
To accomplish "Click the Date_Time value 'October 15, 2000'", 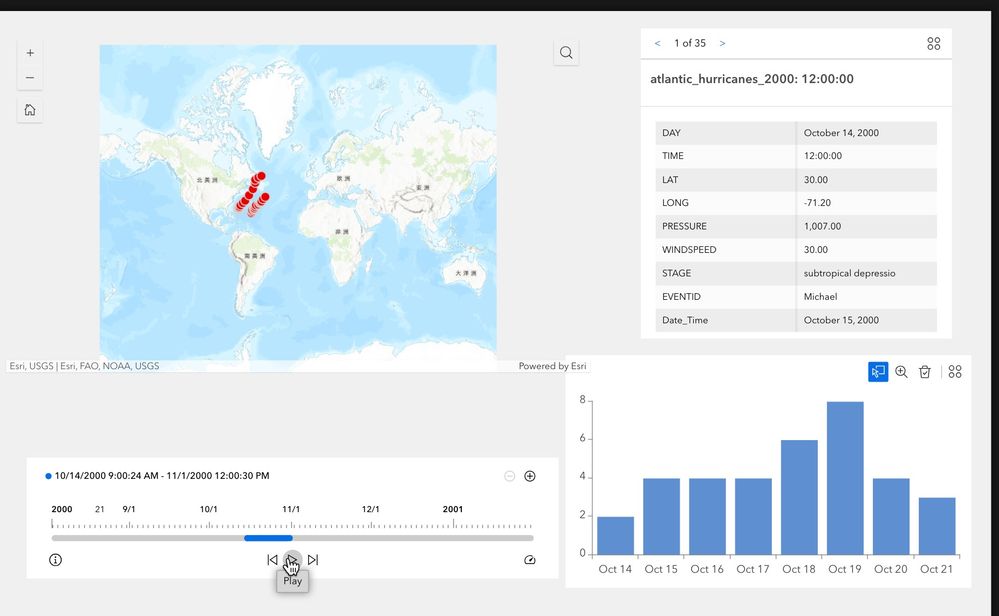I will click(841, 320).
